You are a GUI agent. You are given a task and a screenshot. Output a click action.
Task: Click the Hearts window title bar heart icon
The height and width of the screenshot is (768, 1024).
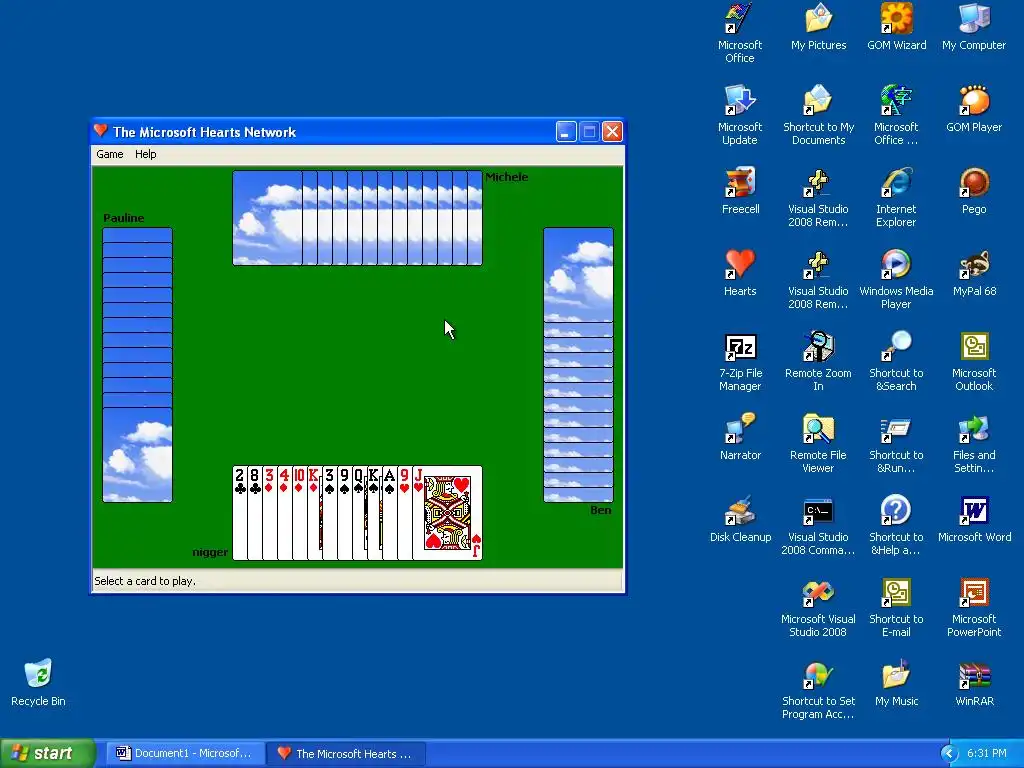click(x=101, y=131)
